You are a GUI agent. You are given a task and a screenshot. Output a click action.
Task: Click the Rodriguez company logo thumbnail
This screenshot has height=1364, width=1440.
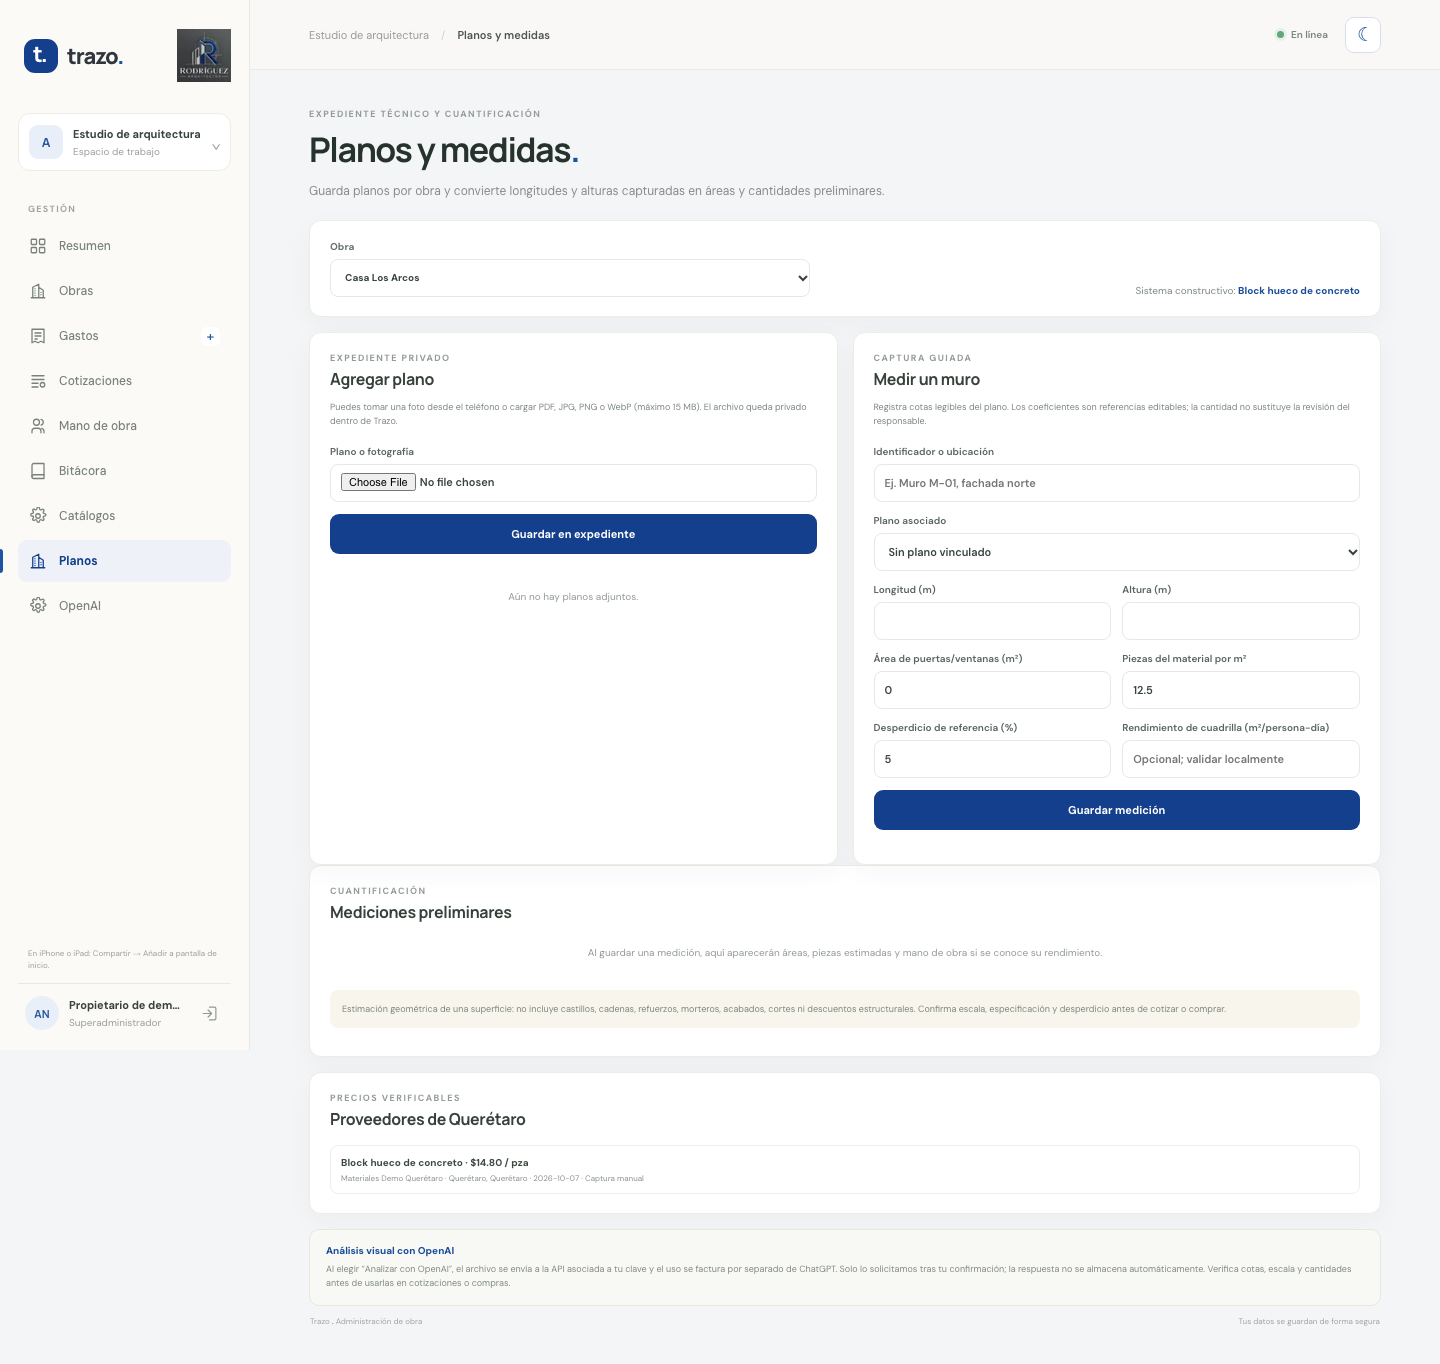click(204, 56)
